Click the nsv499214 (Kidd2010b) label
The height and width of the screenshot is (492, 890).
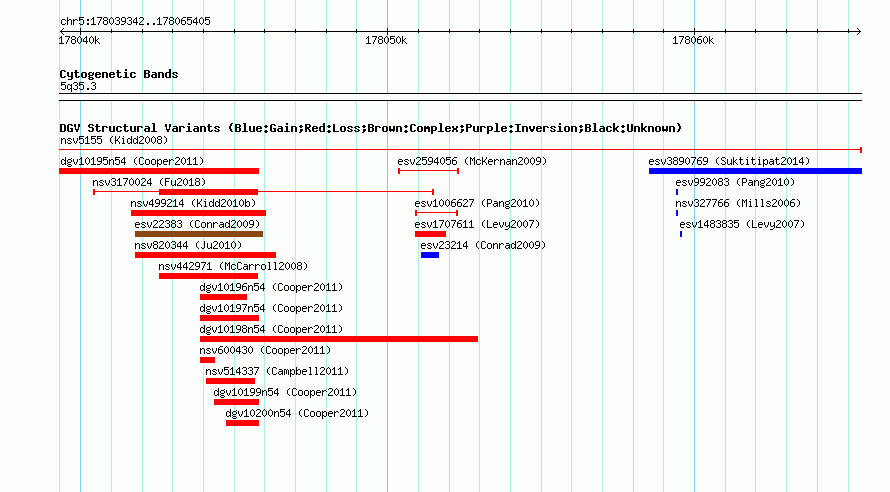point(193,203)
